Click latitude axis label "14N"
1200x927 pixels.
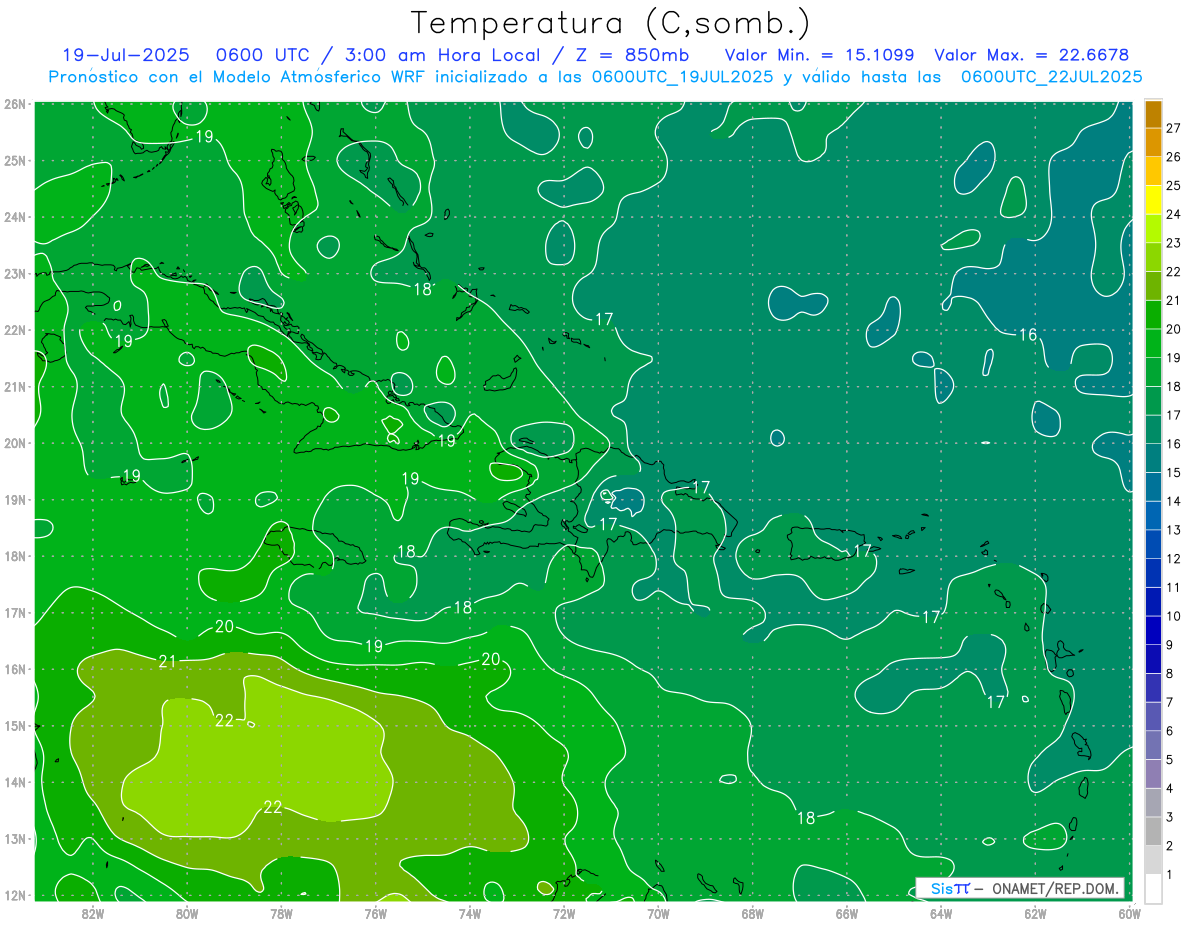click(x=14, y=782)
